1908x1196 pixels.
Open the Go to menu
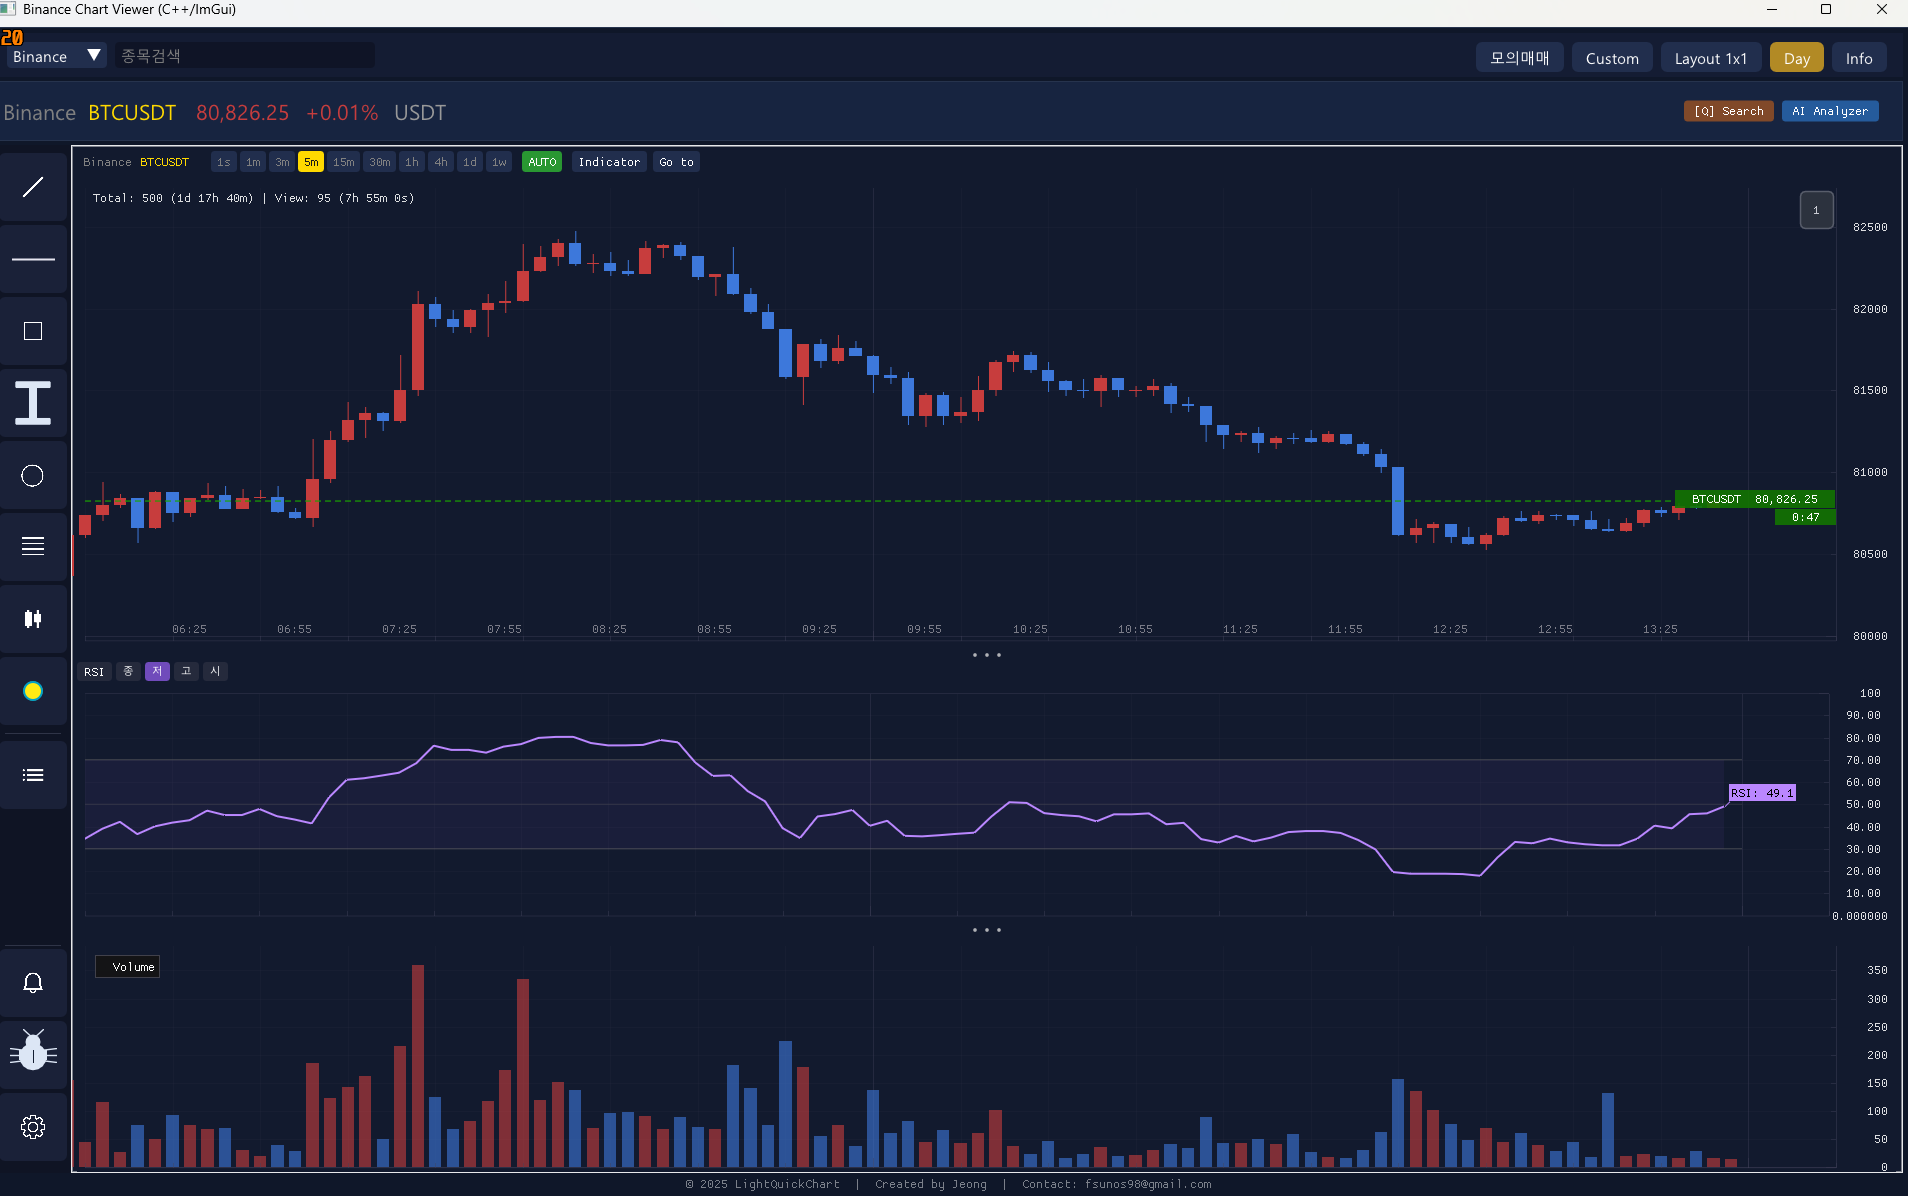(x=676, y=162)
